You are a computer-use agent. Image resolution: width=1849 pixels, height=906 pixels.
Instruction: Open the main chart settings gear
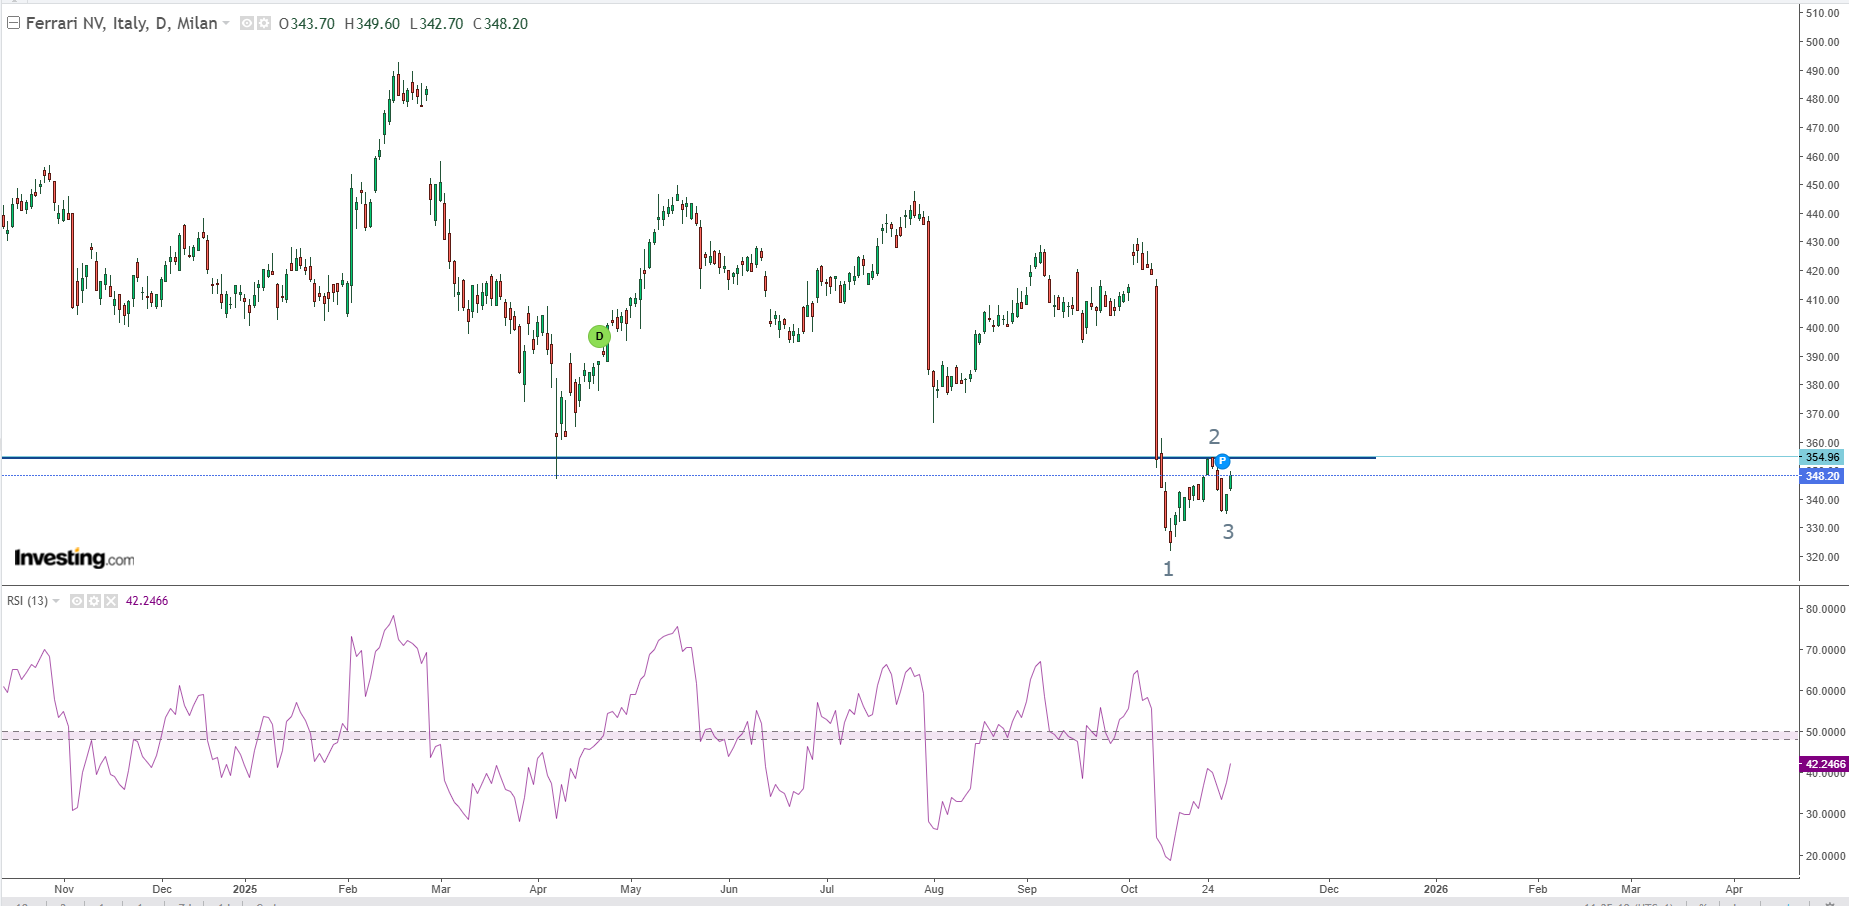click(x=264, y=23)
